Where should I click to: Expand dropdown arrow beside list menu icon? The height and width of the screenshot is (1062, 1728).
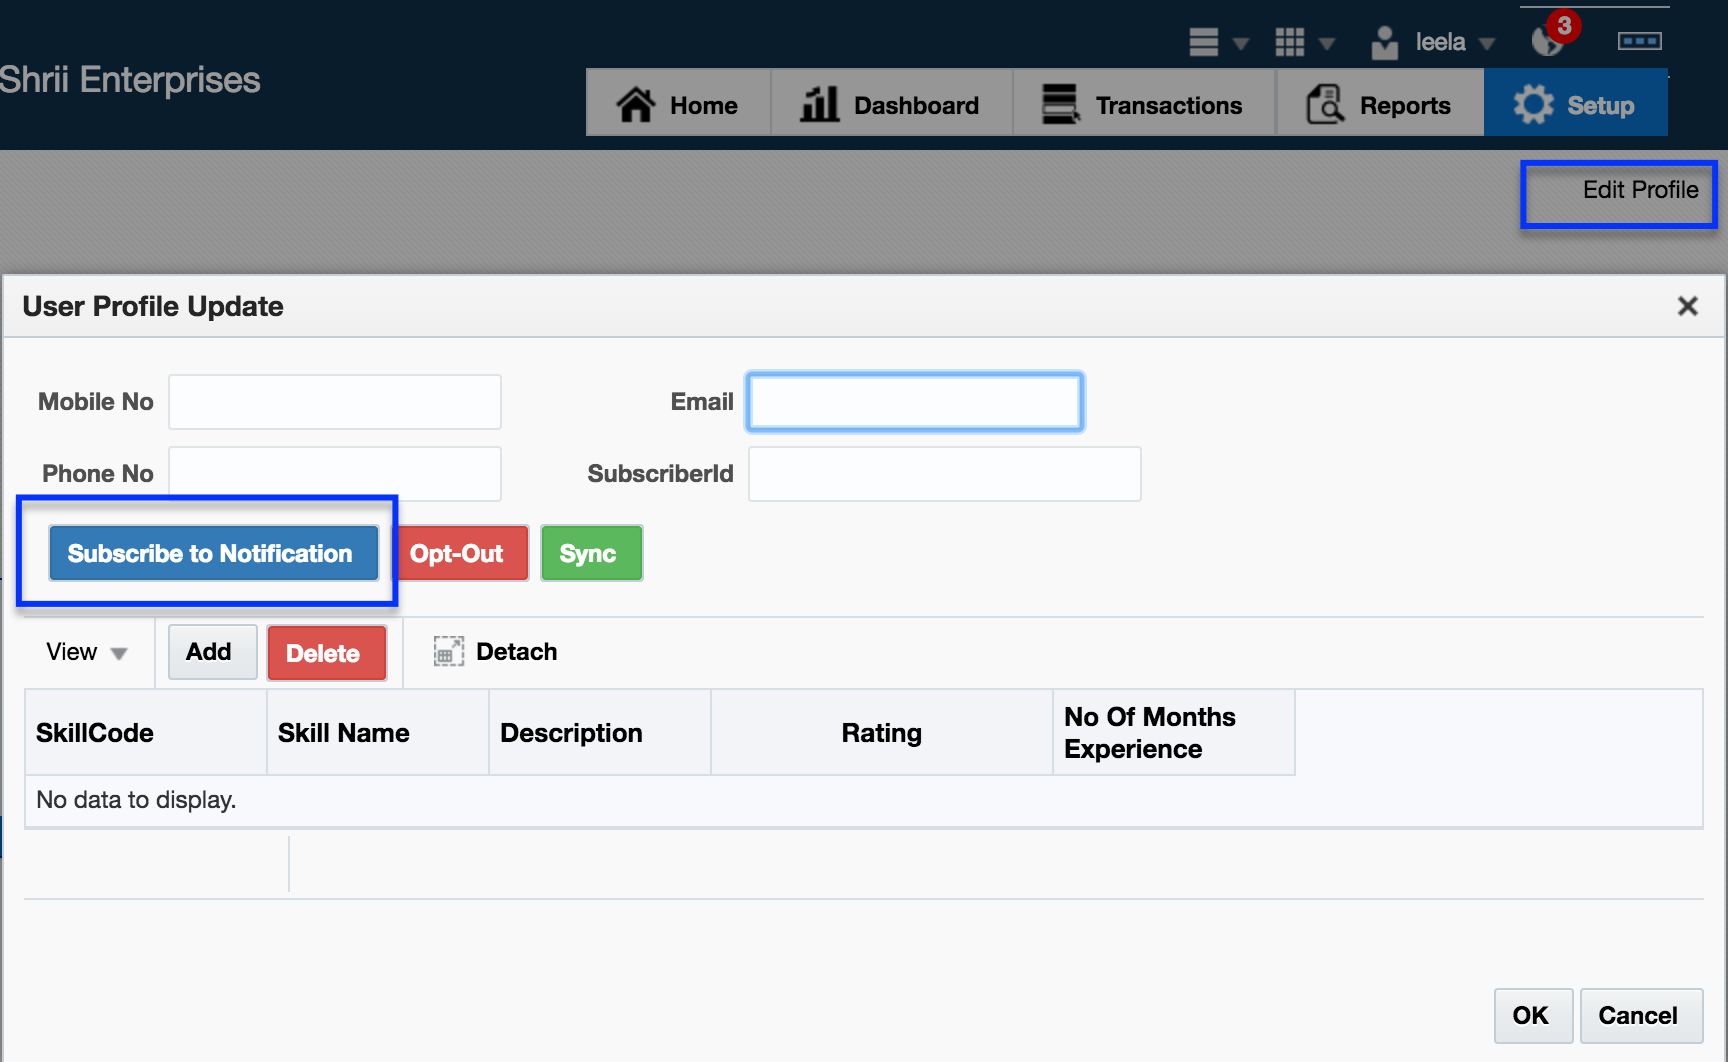coord(1241,43)
